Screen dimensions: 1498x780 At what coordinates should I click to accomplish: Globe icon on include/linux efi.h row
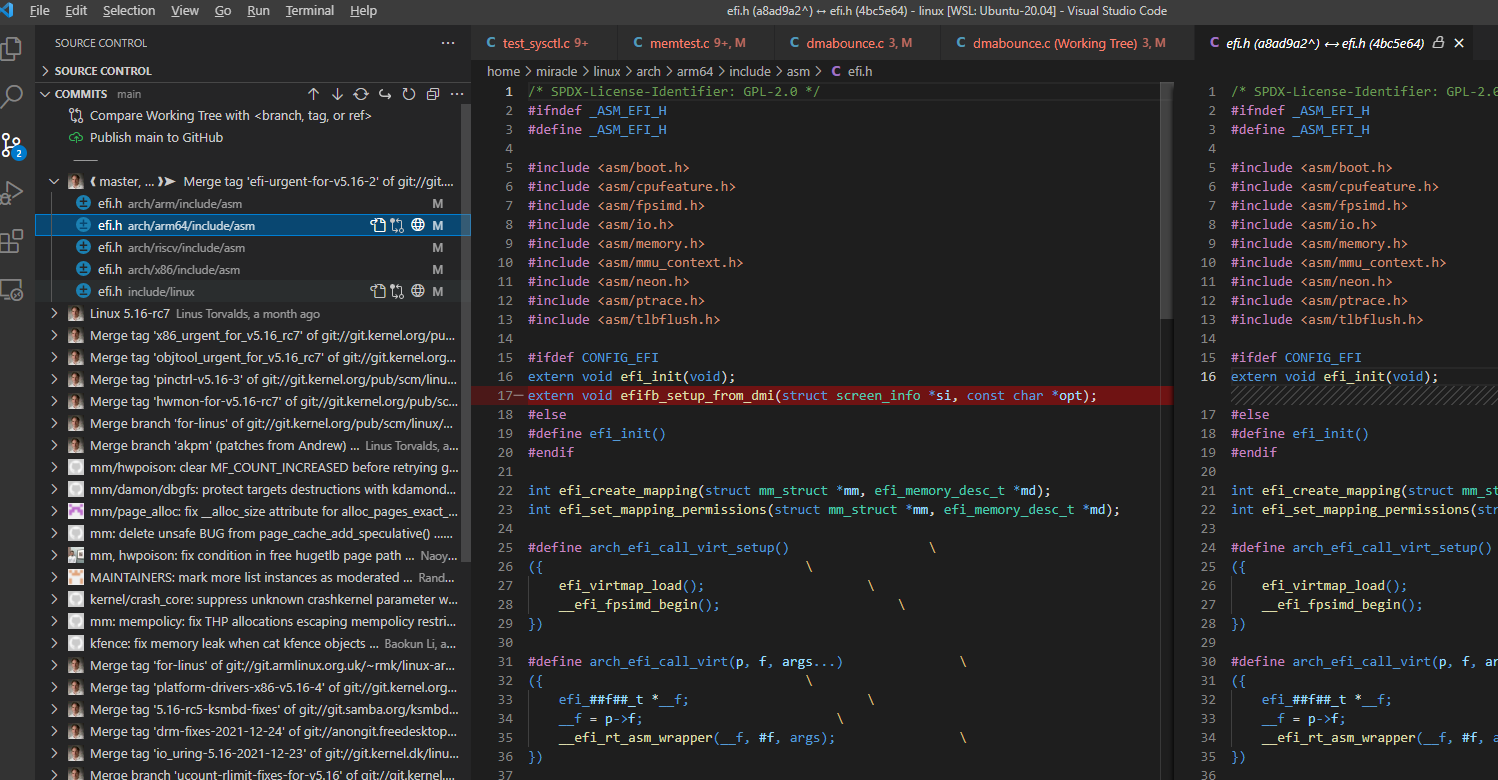[x=418, y=291]
